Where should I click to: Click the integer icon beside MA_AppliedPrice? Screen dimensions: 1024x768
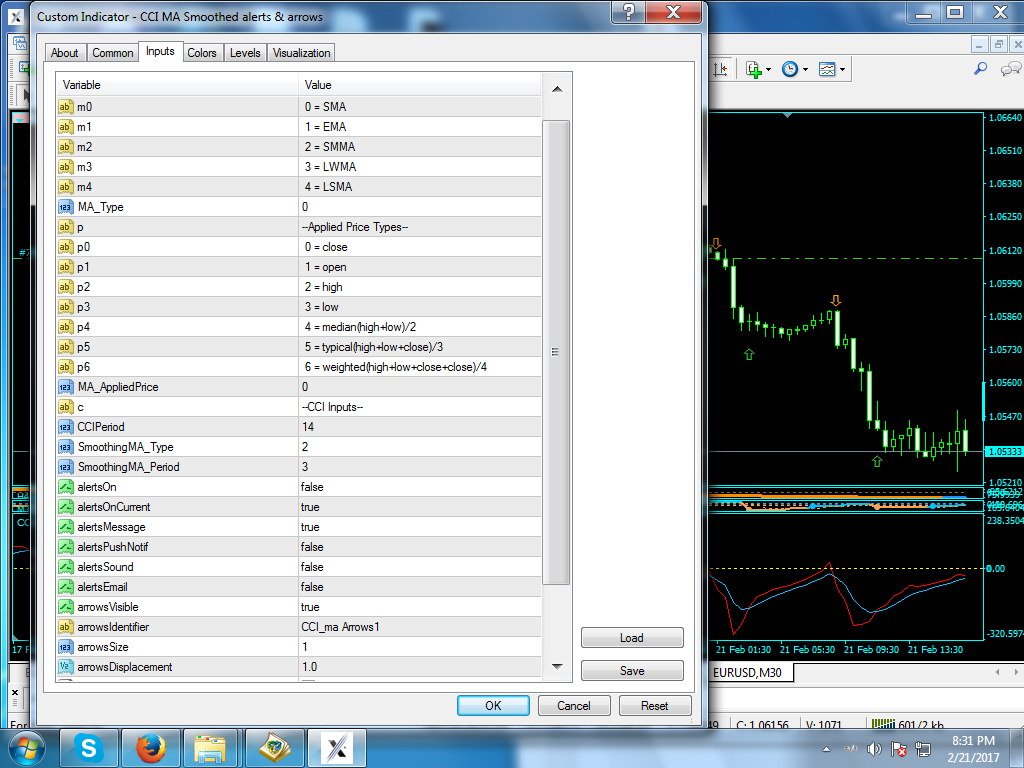point(65,387)
